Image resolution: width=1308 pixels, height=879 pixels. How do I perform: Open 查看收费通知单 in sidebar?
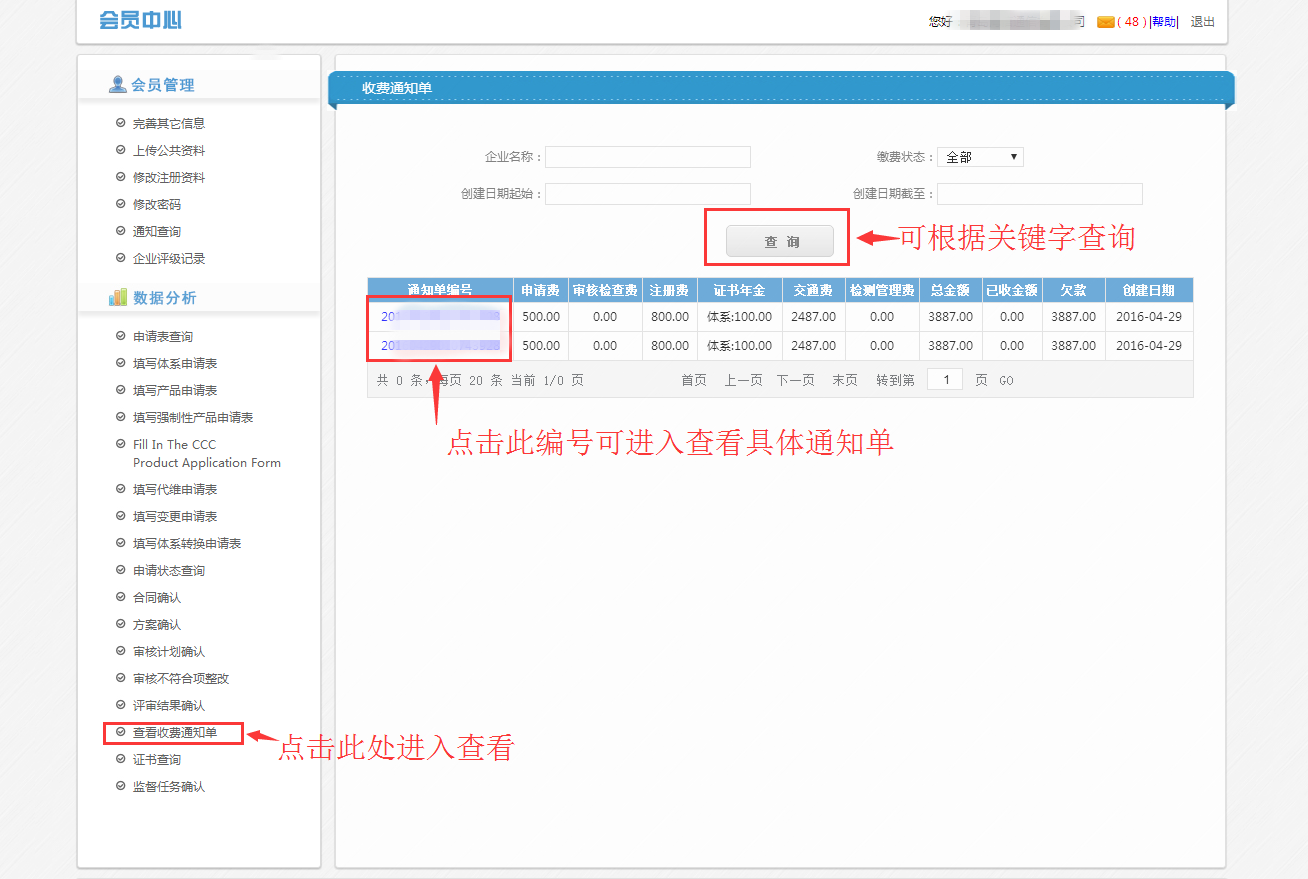[174, 733]
